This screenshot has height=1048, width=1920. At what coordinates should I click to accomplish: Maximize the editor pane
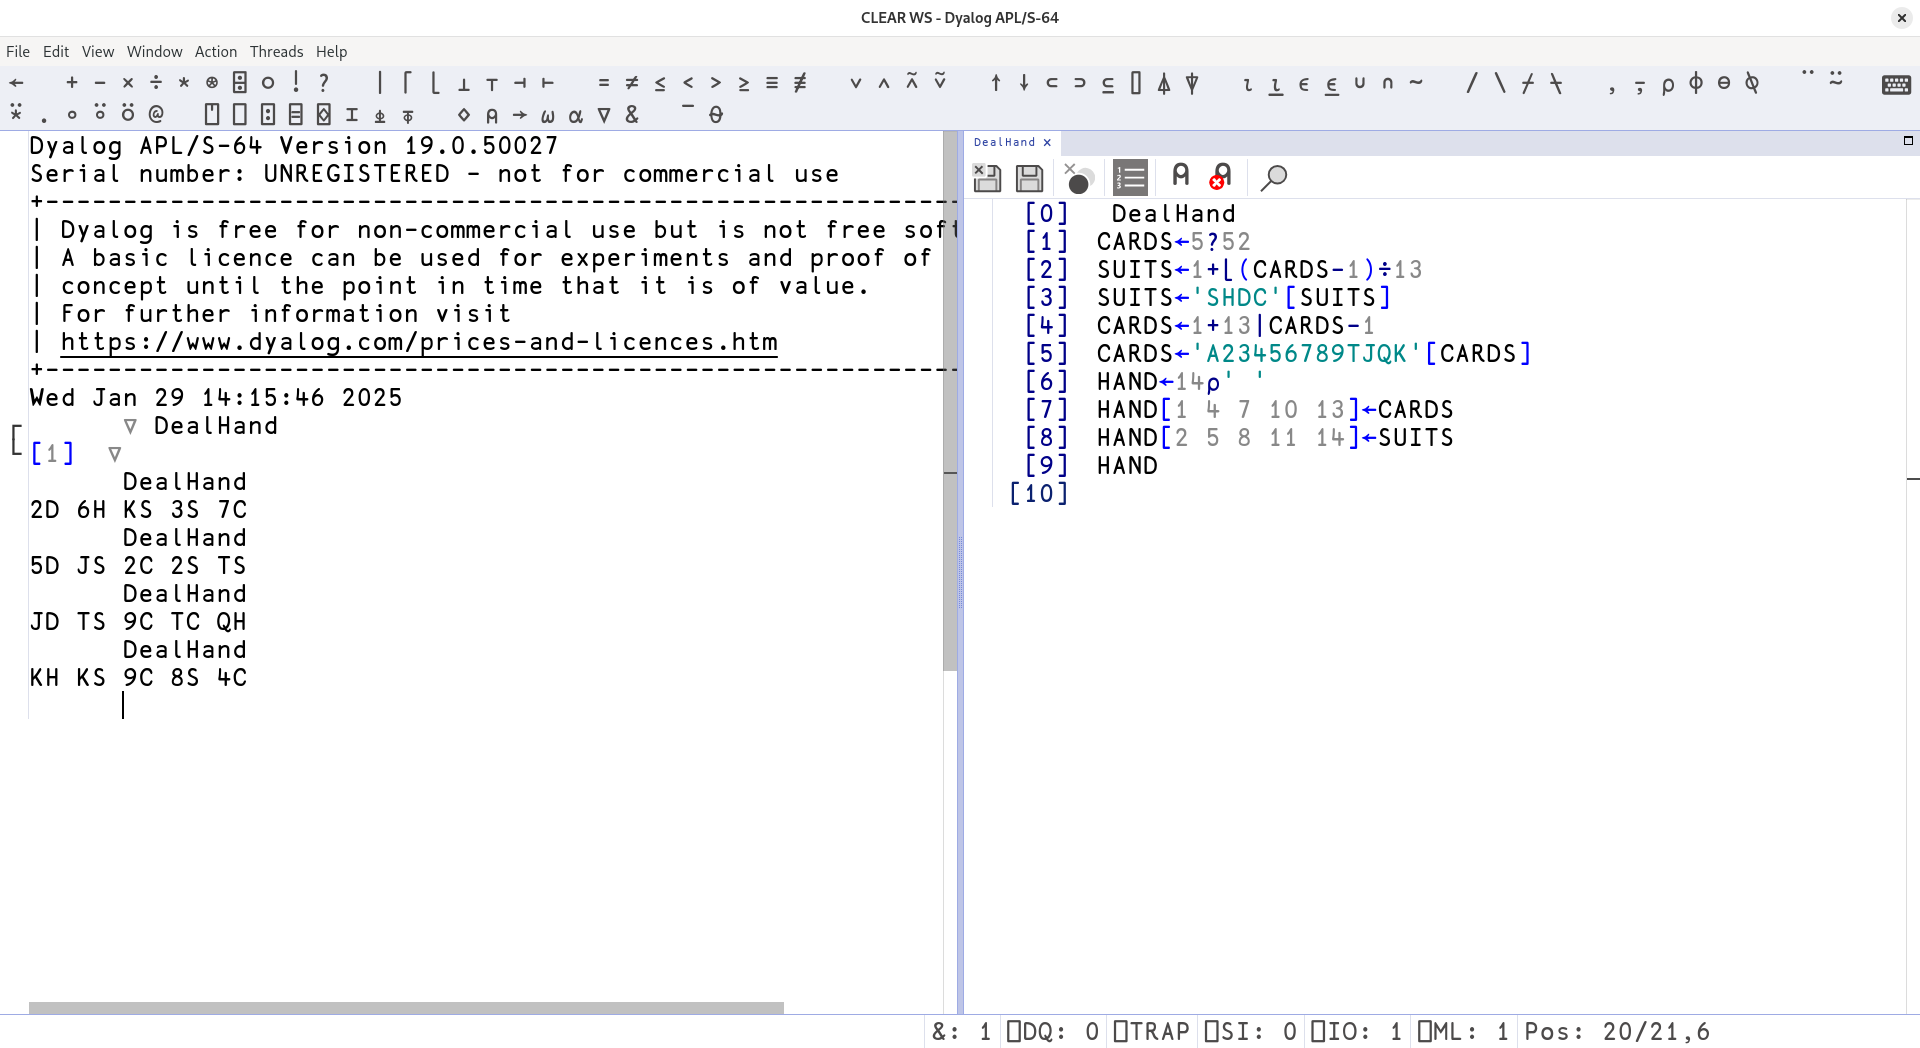point(1909,142)
